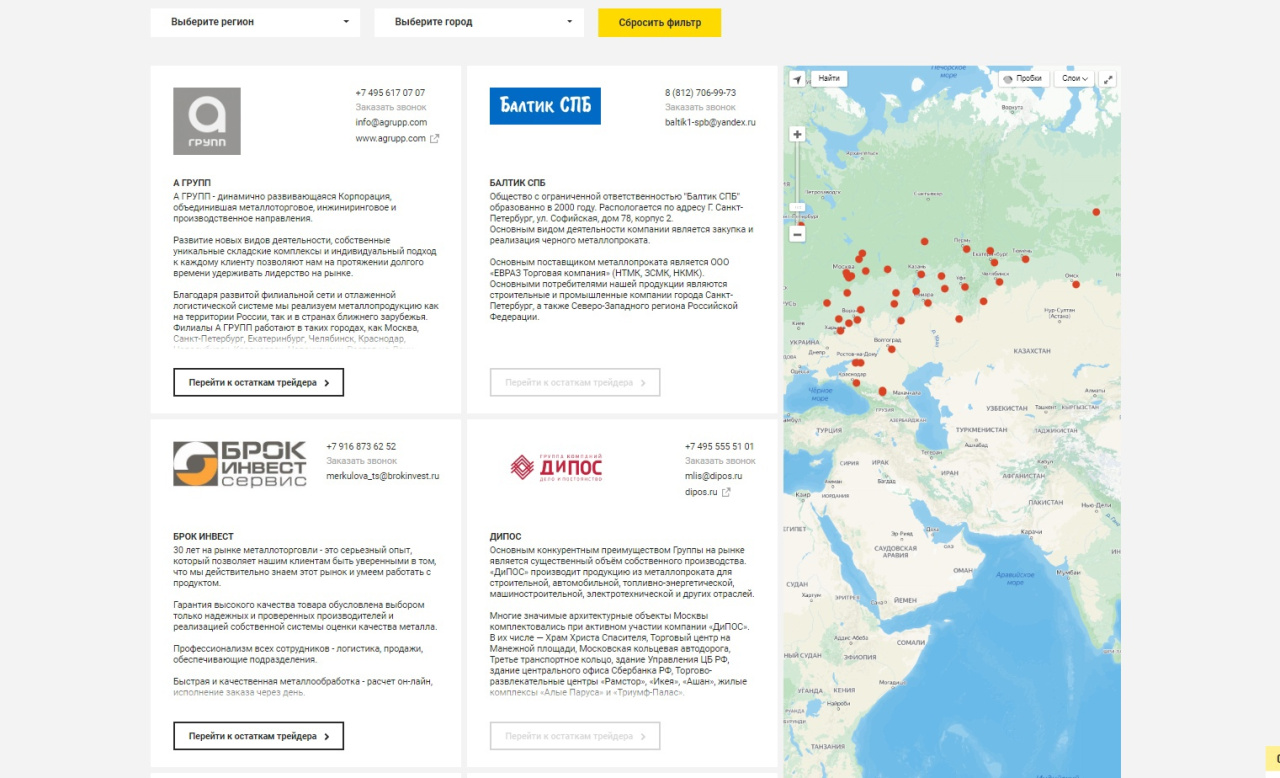Screen dimensions: 1280x778
Task: Click the БАЛТИК СПБ card heading
Action: coord(517,183)
